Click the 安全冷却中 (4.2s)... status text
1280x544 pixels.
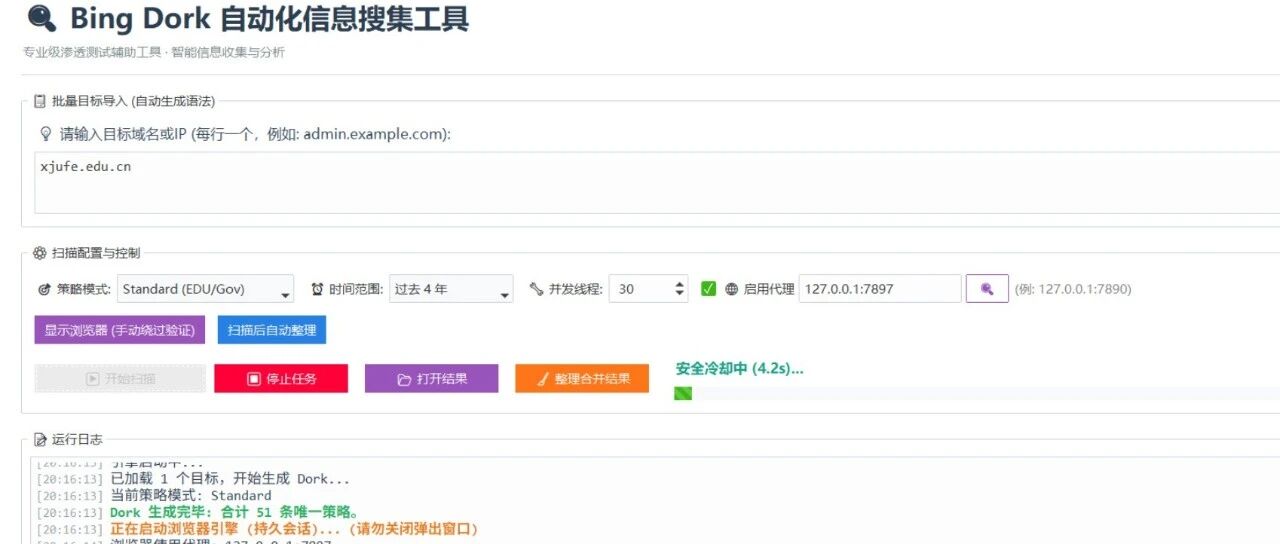pos(739,369)
